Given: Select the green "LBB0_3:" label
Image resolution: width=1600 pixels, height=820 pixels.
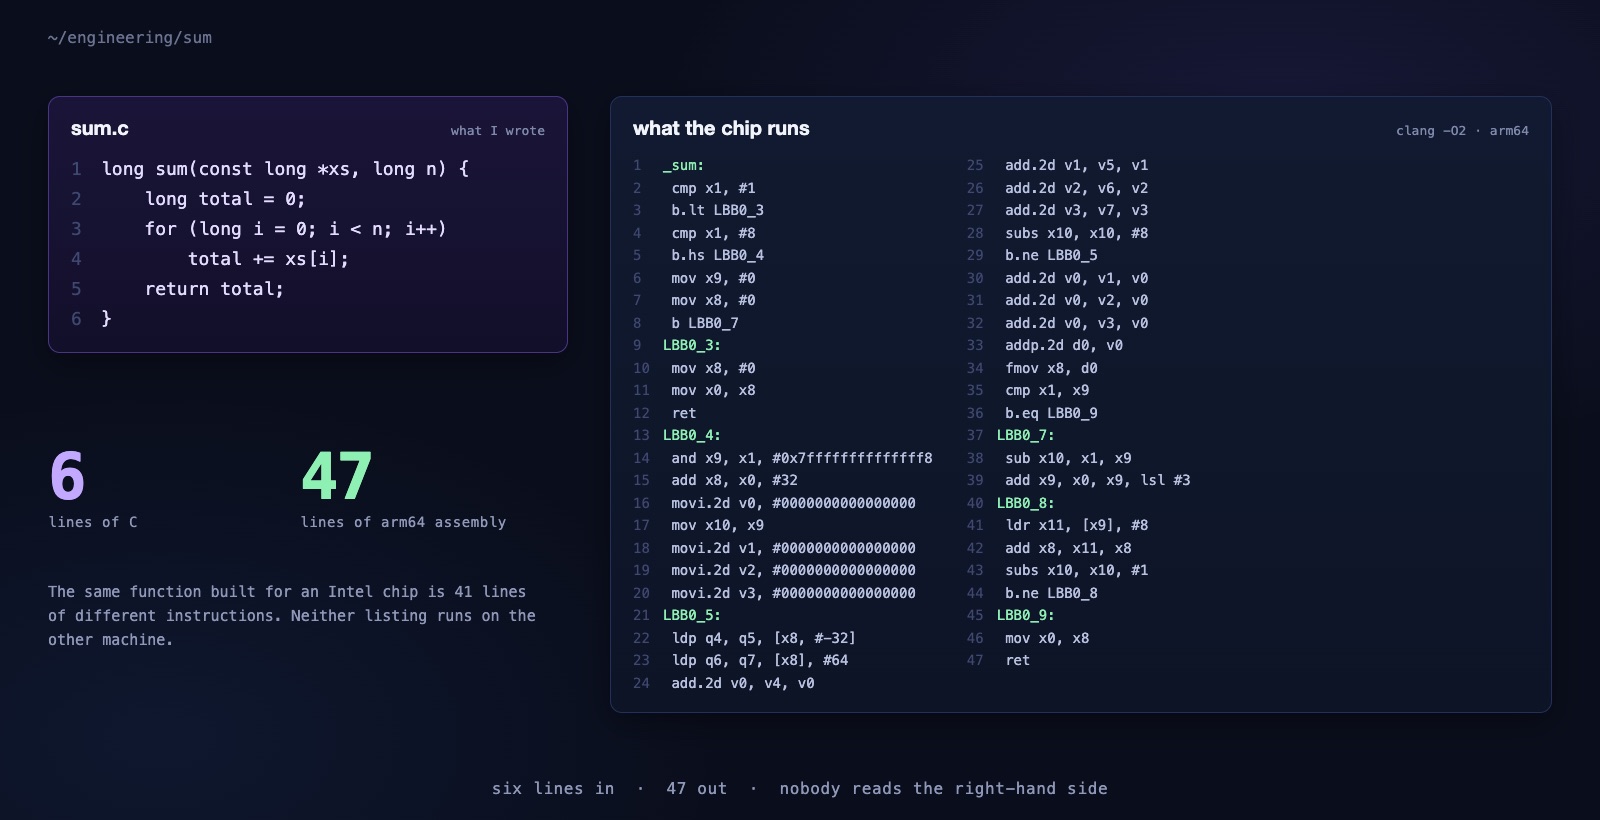Looking at the screenshot, I should click(692, 346).
